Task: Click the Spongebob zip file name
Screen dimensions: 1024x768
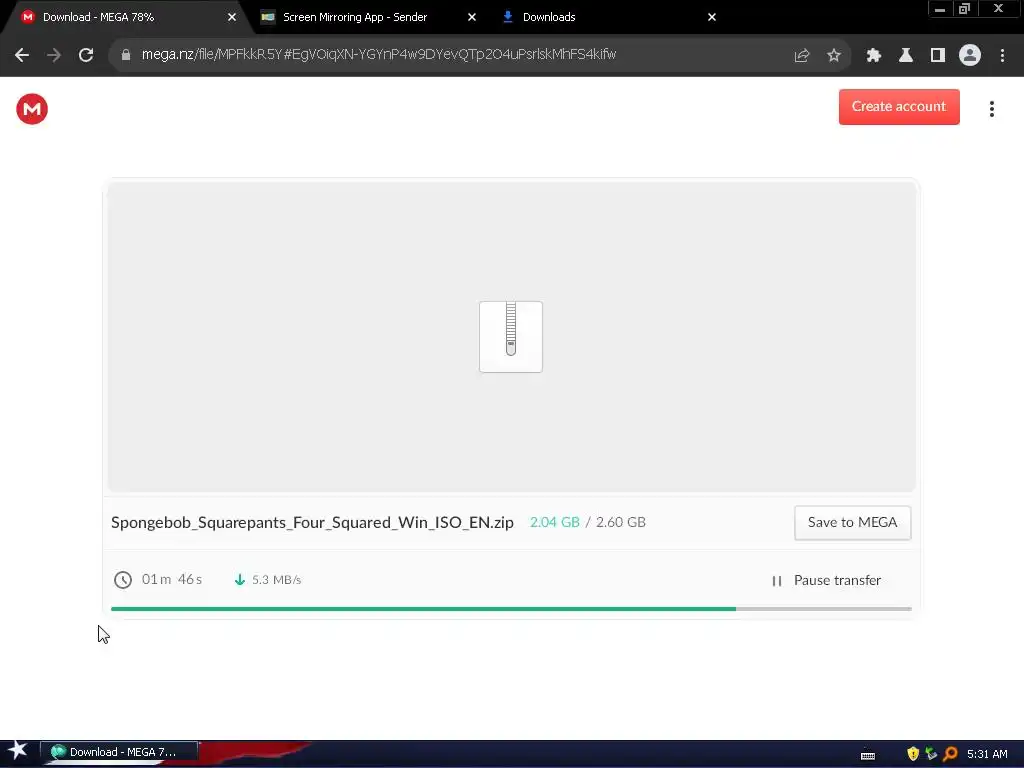Action: tap(312, 522)
